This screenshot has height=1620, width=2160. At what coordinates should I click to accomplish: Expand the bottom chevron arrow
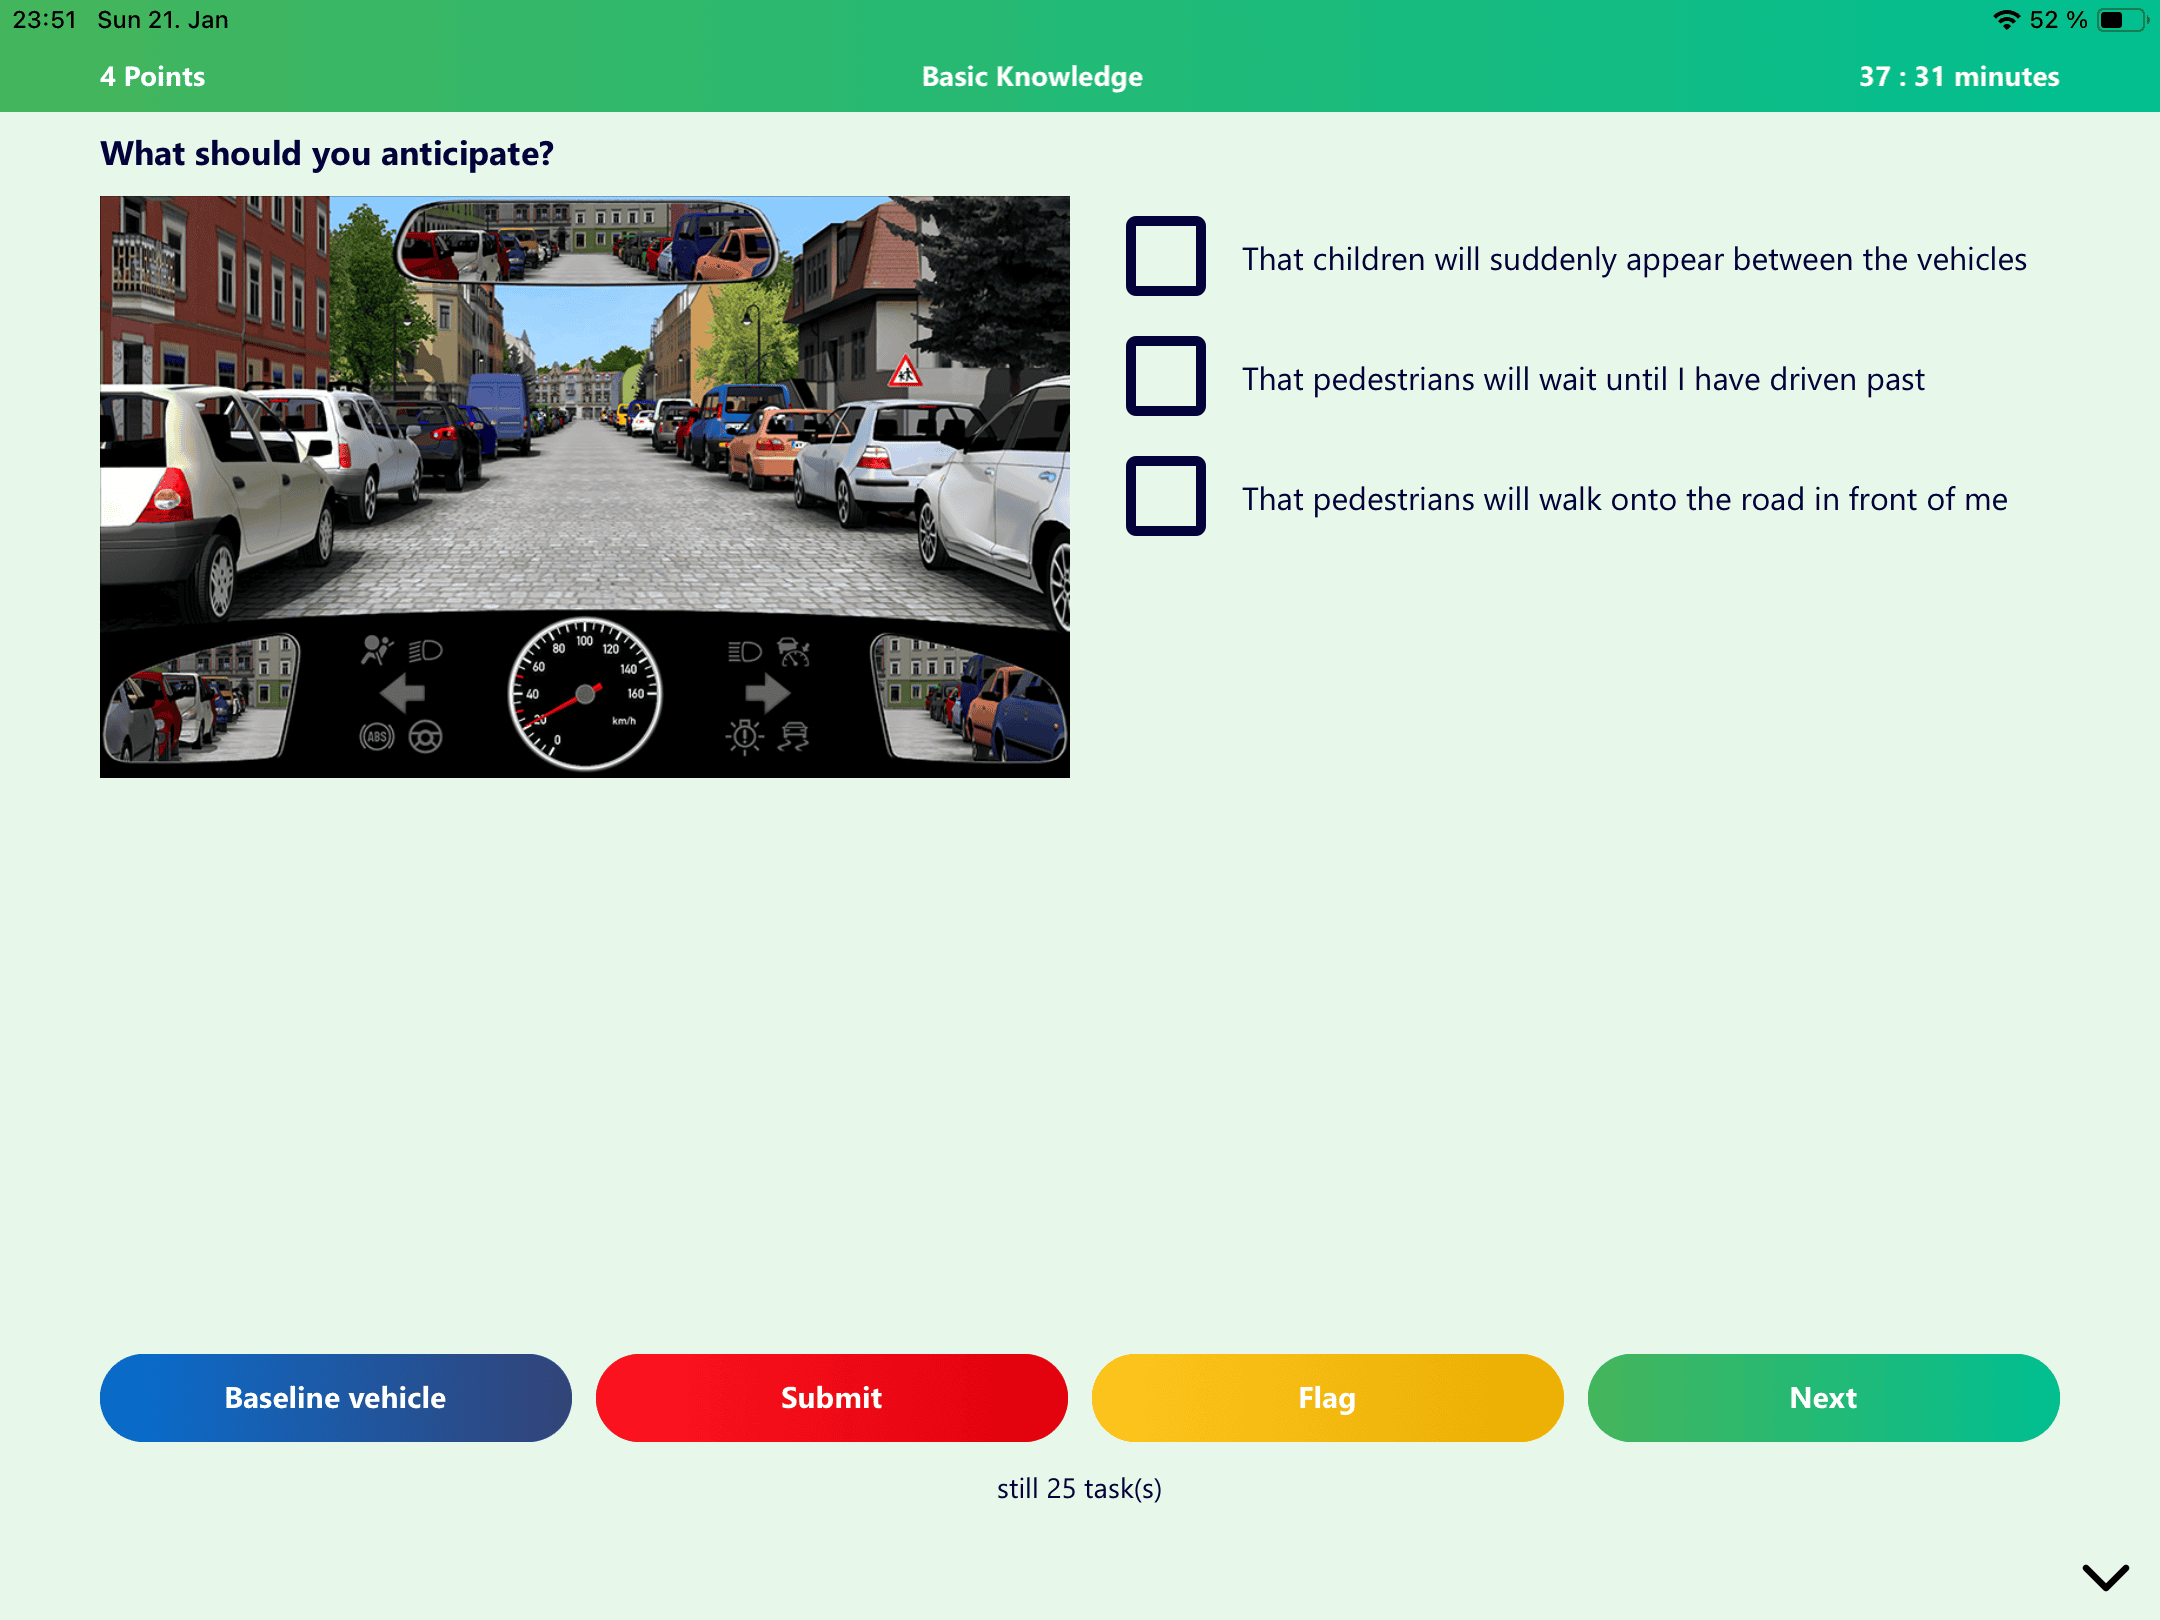click(2105, 1577)
